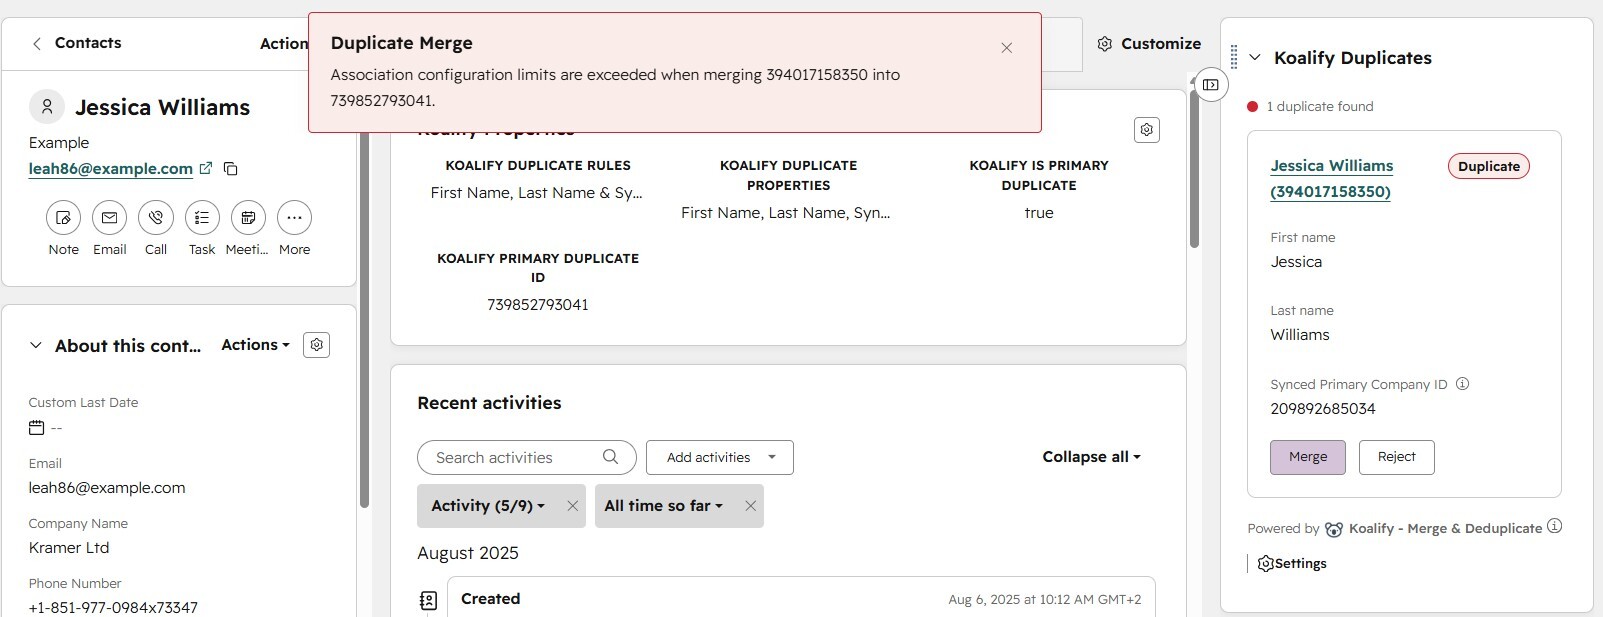1603x617 pixels.
Task: Click the Duplicate status badge
Action: pyautogui.click(x=1488, y=167)
